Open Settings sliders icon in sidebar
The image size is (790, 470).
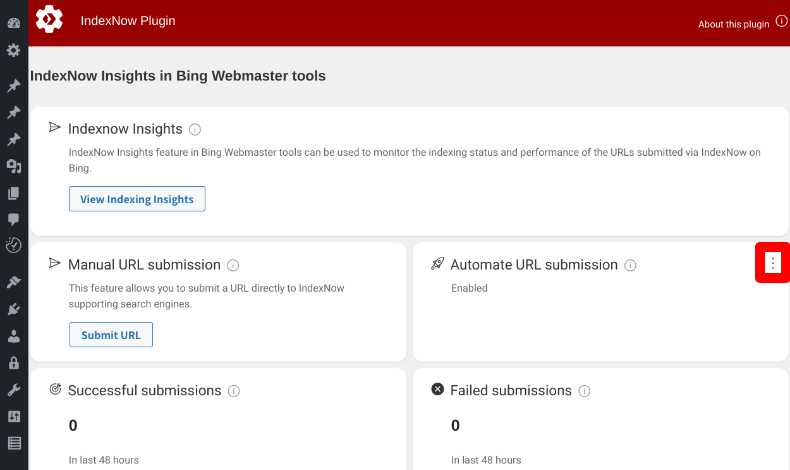click(x=14, y=416)
